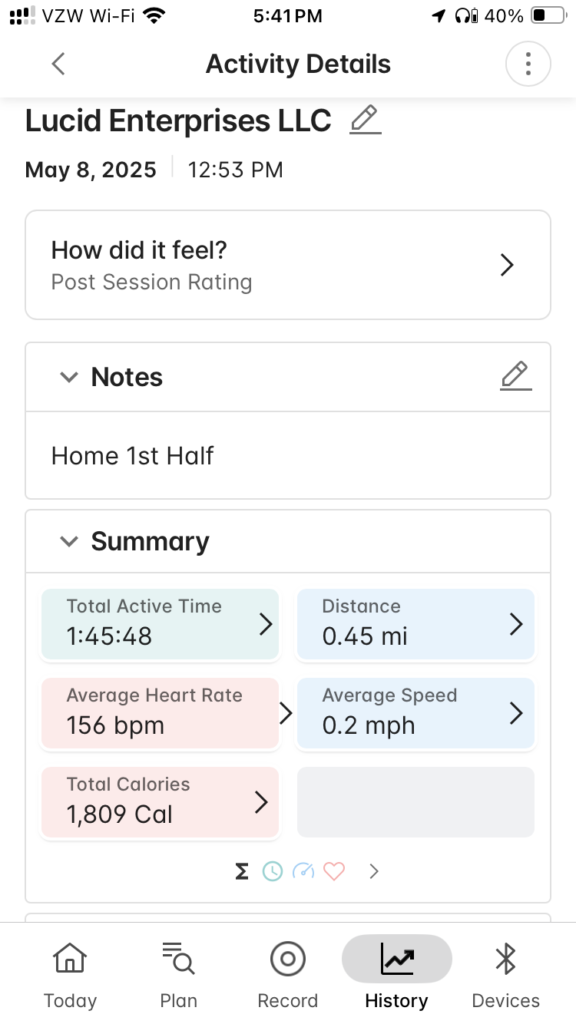Select the heart summary icon

pyautogui.click(x=334, y=871)
